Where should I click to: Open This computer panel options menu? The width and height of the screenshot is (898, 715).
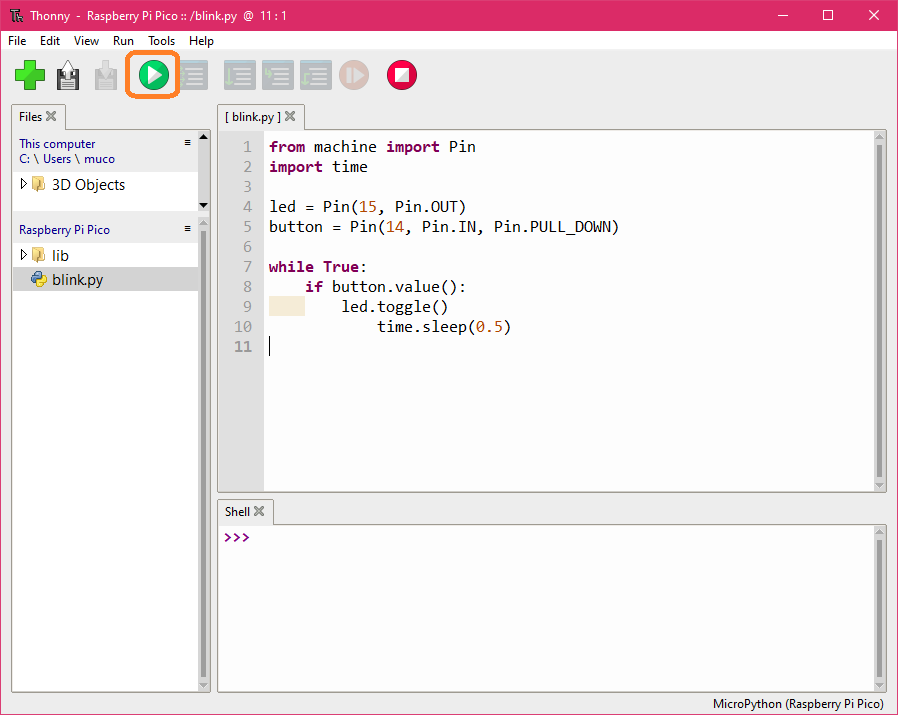coord(187,143)
